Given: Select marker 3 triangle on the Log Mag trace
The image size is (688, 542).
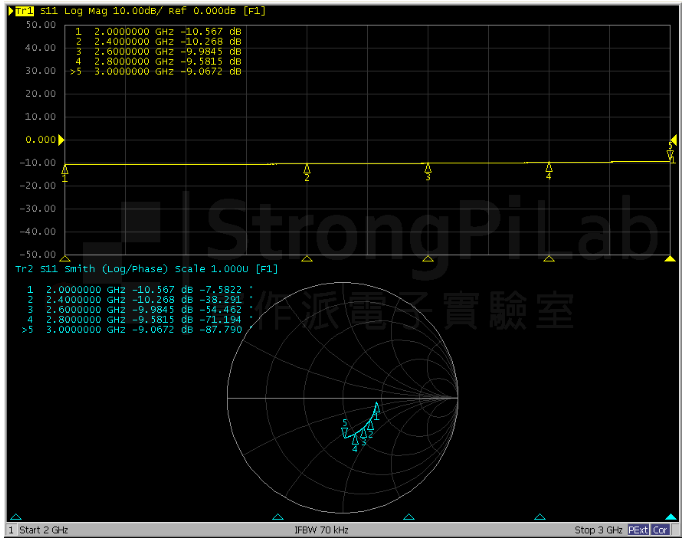Looking at the screenshot, I should [428, 169].
